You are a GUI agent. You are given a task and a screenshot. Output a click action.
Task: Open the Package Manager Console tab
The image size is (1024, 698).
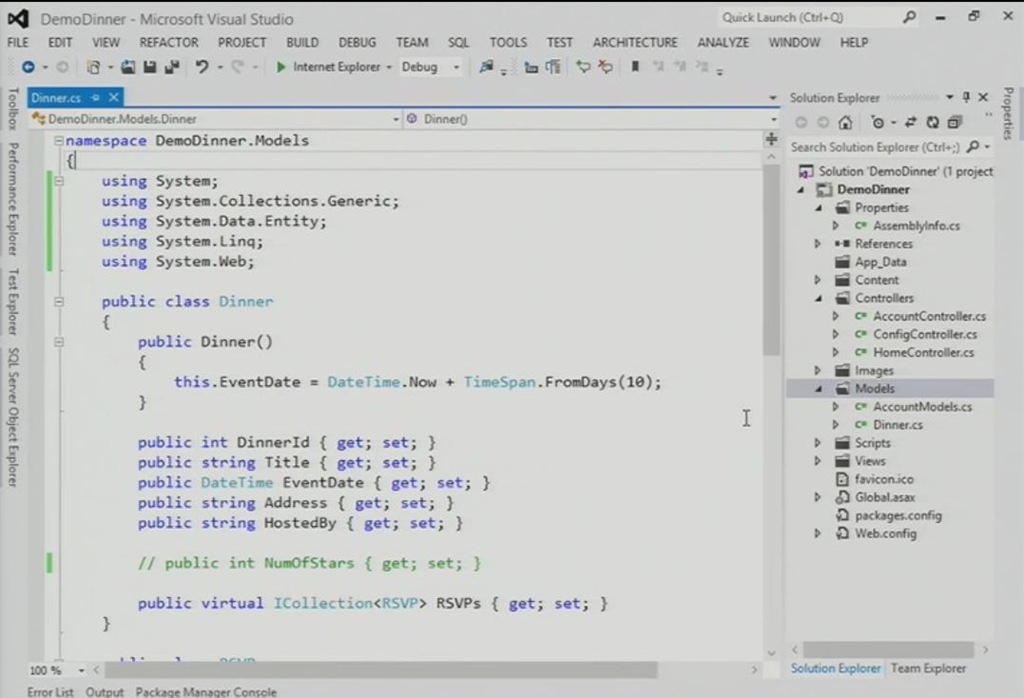[x=206, y=691]
